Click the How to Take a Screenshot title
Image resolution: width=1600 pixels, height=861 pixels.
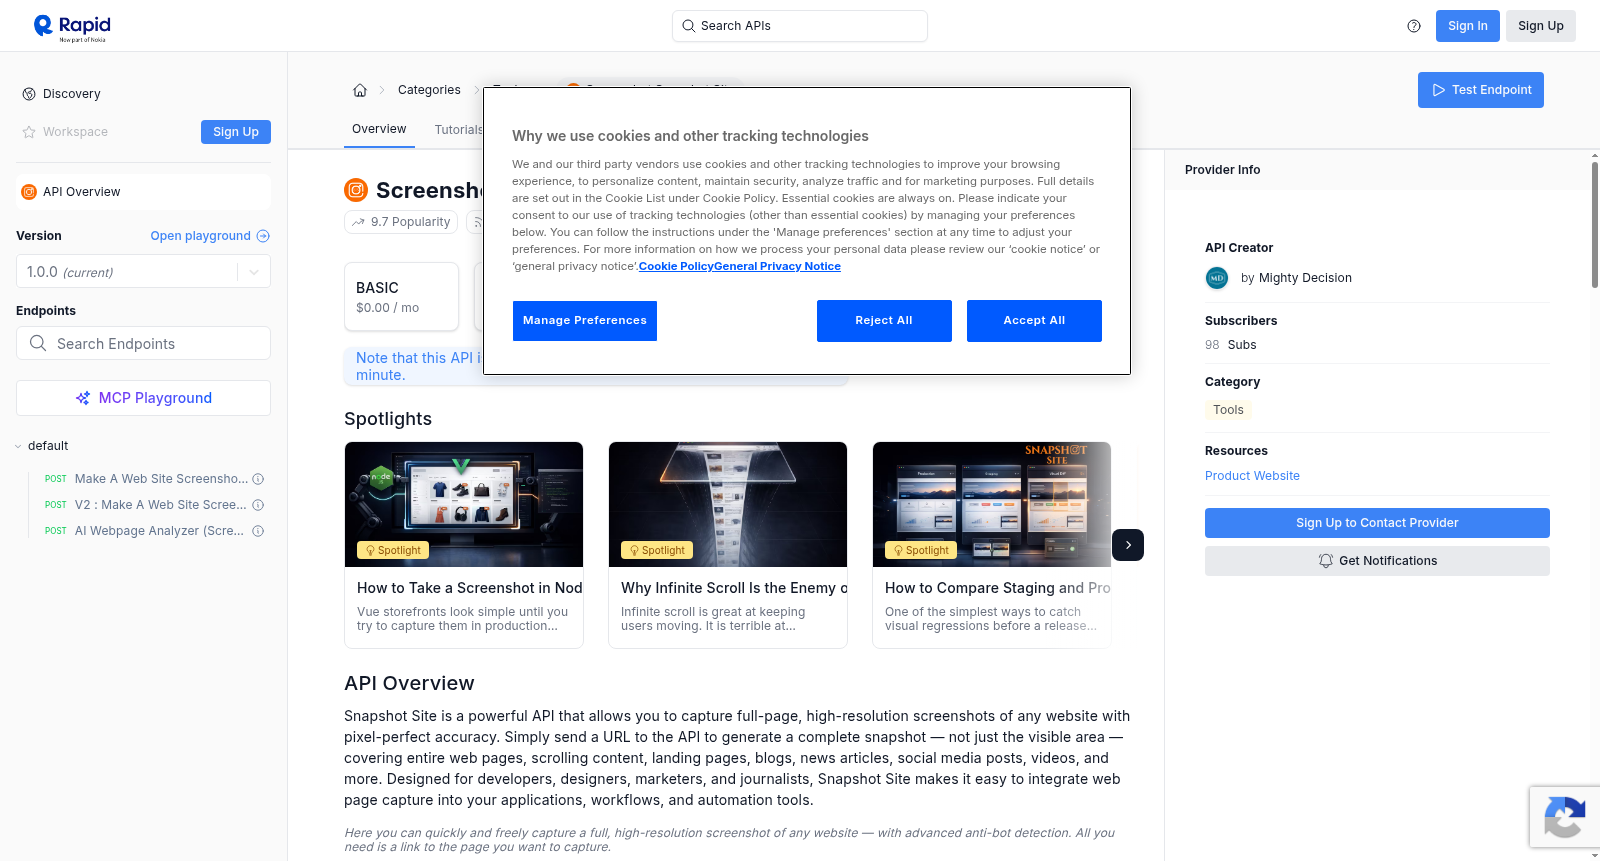pyautogui.click(x=470, y=588)
